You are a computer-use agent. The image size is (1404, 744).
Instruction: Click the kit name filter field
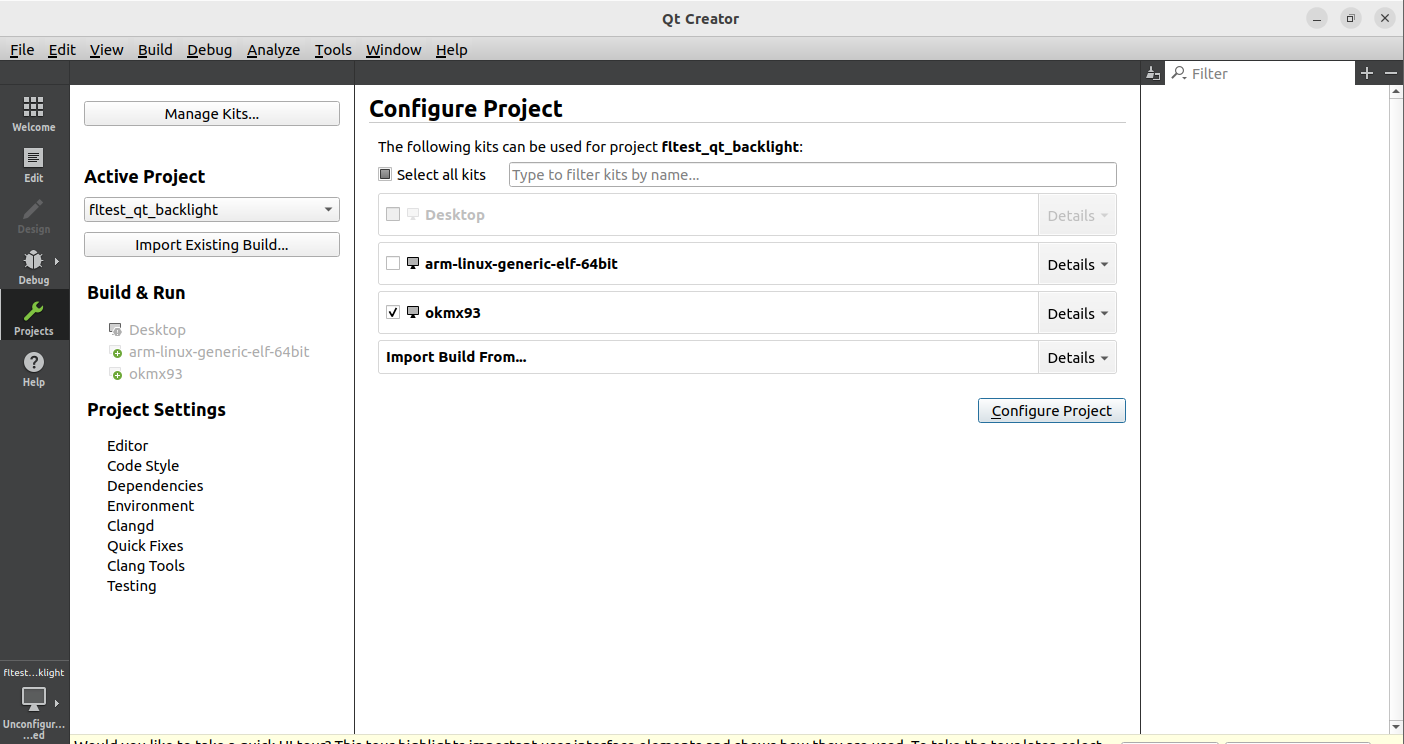[812, 175]
